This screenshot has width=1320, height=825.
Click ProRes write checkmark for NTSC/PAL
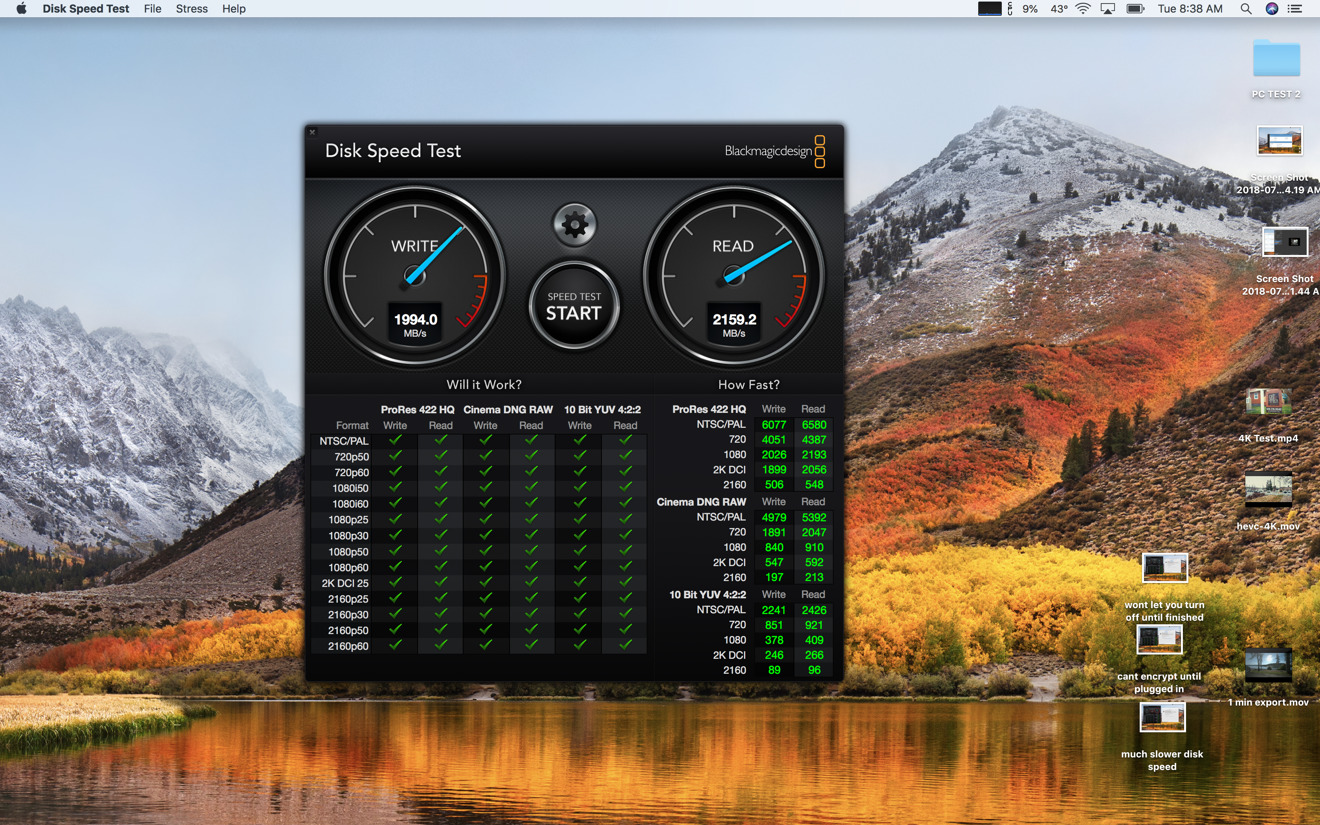click(395, 440)
